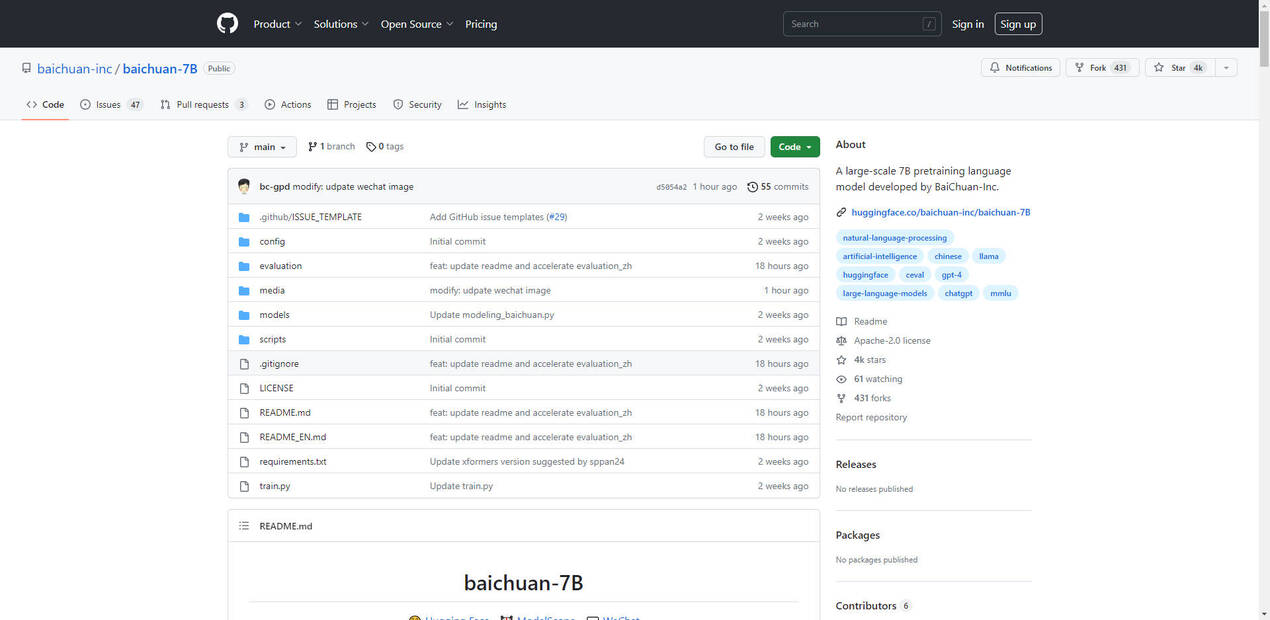Open the media folder icon
Viewport: 1270px width, 620px height.
point(245,290)
